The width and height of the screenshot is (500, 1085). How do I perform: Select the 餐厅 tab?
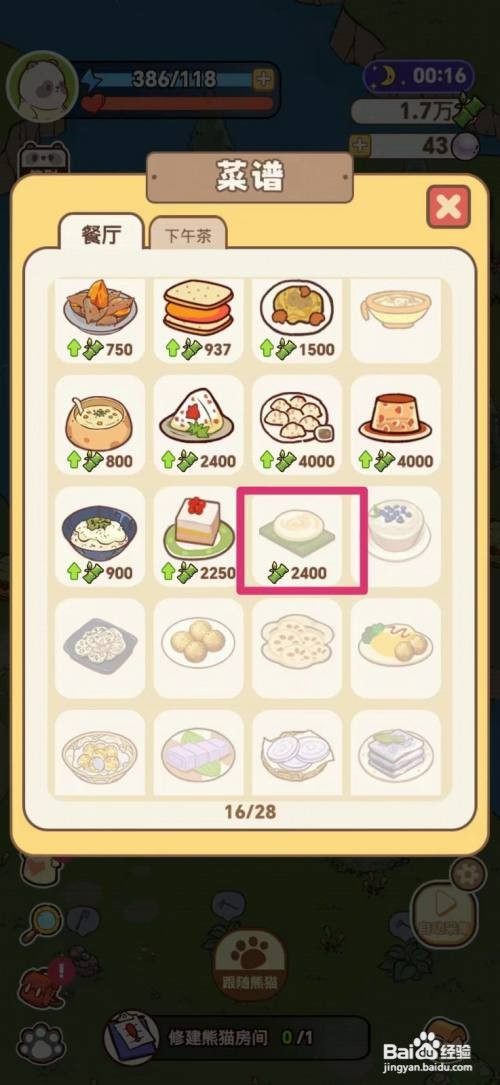(102, 233)
